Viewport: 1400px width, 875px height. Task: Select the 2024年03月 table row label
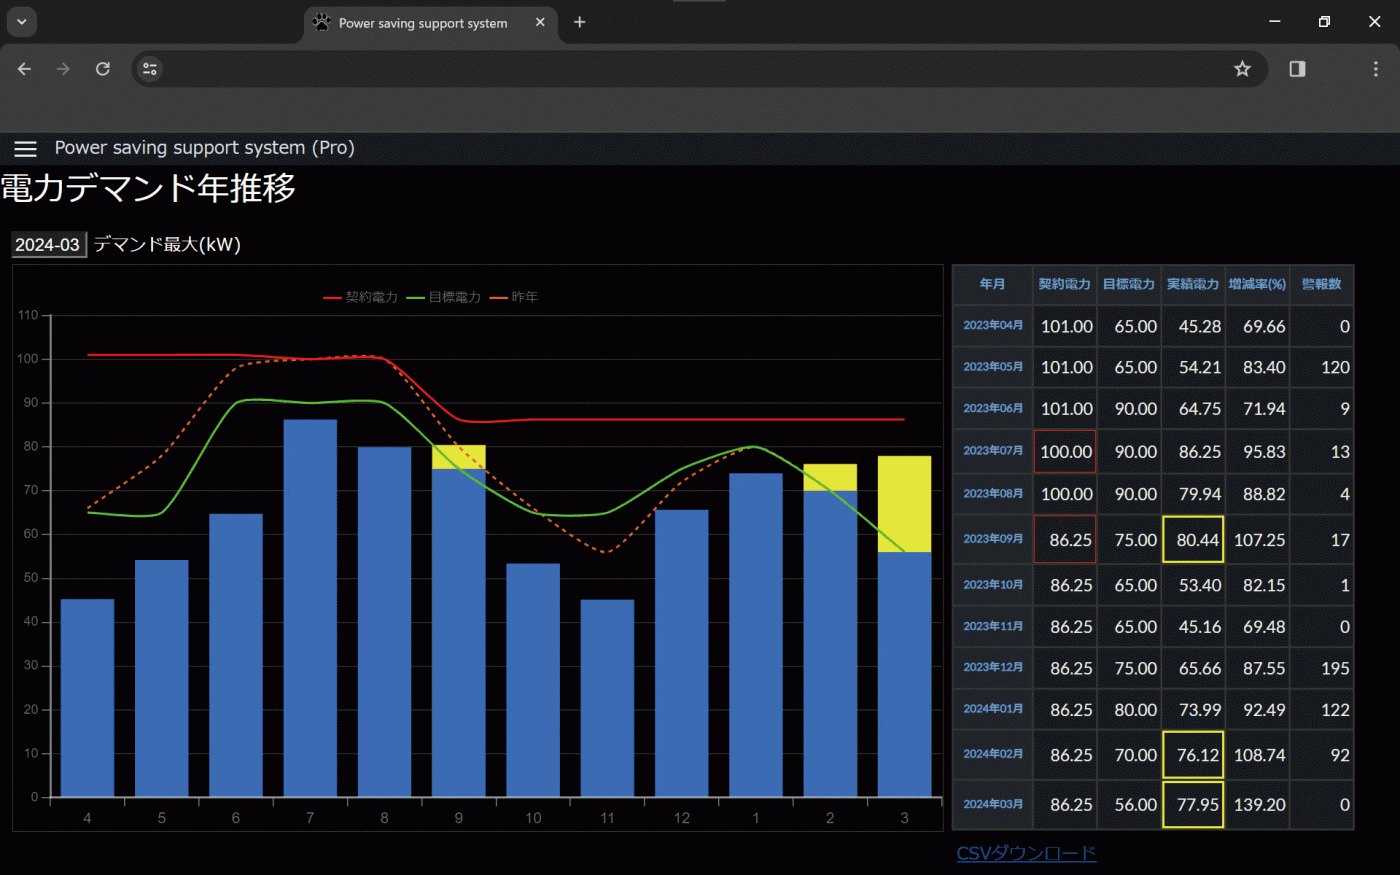[x=992, y=805]
